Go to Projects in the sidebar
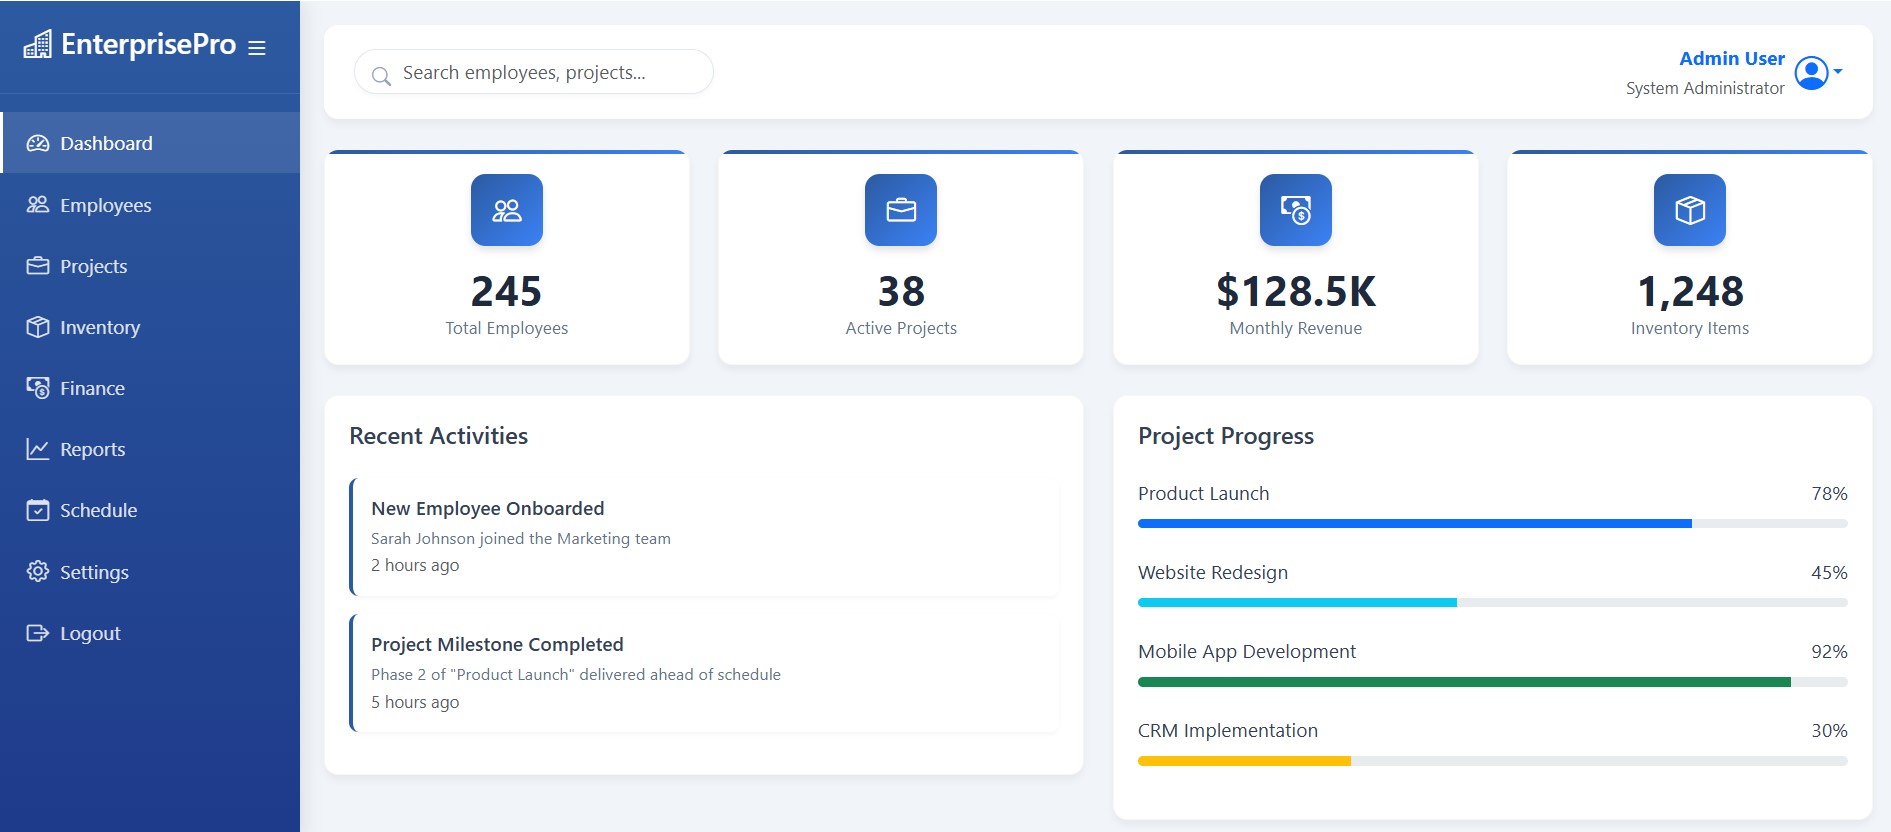The width and height of the screenshot is (1891, 832). coord(93,266)
